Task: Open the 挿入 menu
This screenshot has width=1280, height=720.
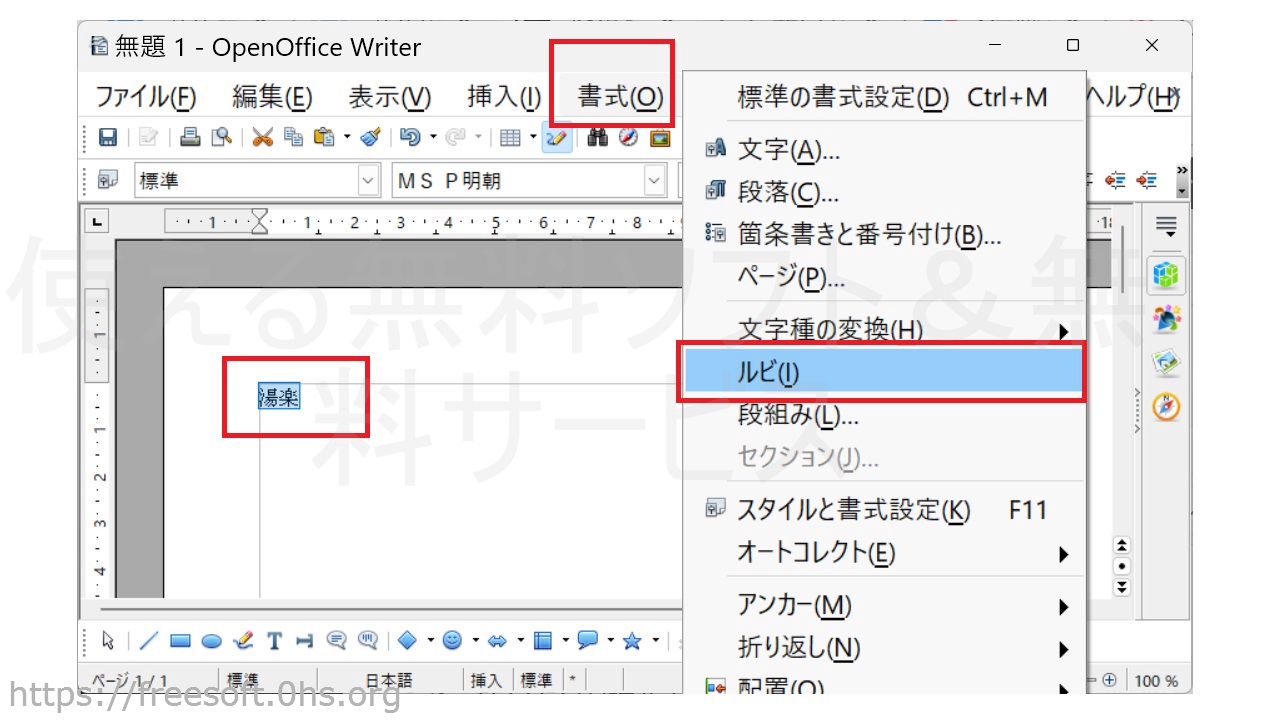Action: 504,97
